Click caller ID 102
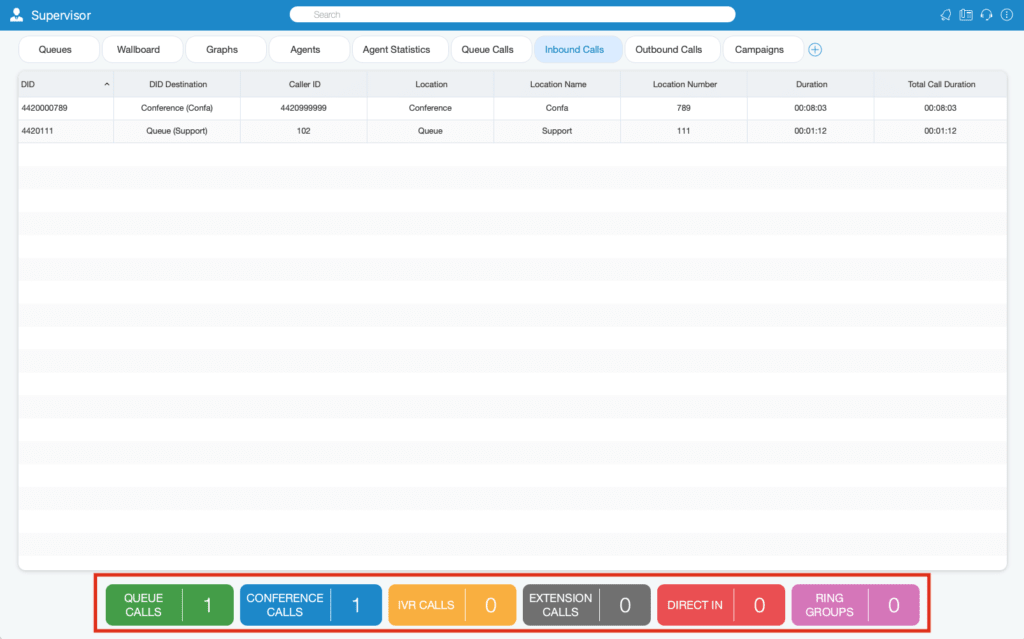 click(304, 131)
